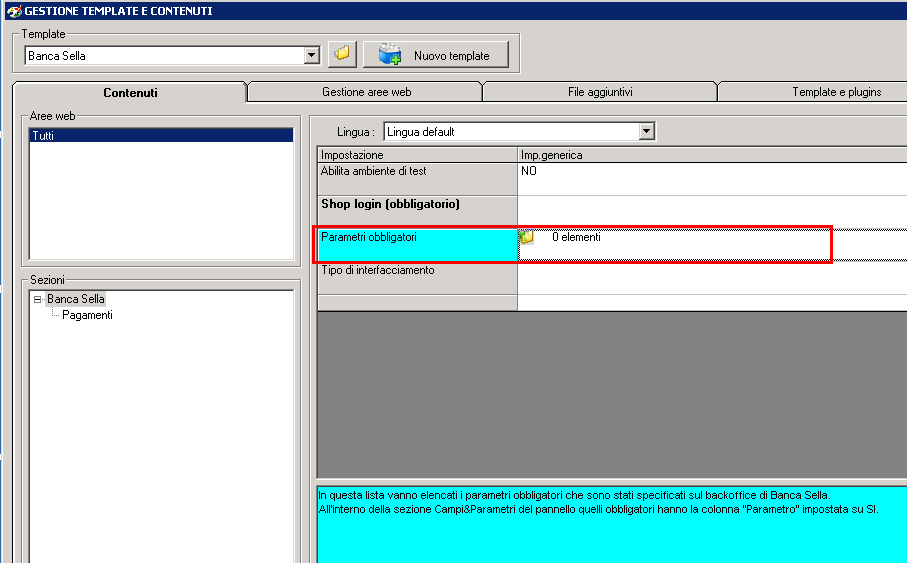Viewport: 907px width, 563px height.
Task: Select the Abilita ambiente di test row
Action: pyautogui.click(x=417, y=179)
